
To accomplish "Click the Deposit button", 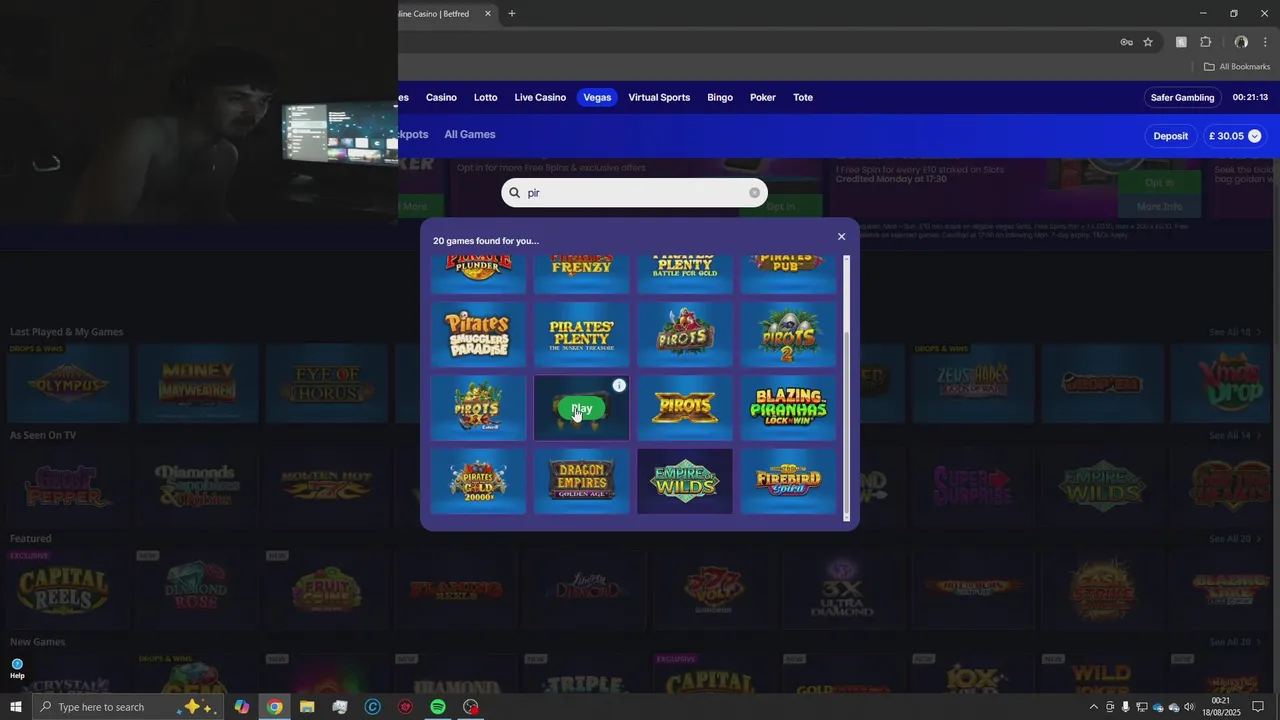I will pyautogui.click(x=1170, y=136).
